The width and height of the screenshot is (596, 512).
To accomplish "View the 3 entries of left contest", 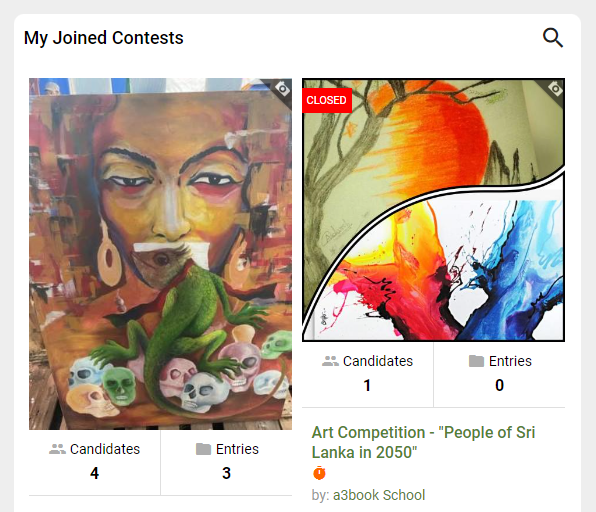I will point(226,473).
